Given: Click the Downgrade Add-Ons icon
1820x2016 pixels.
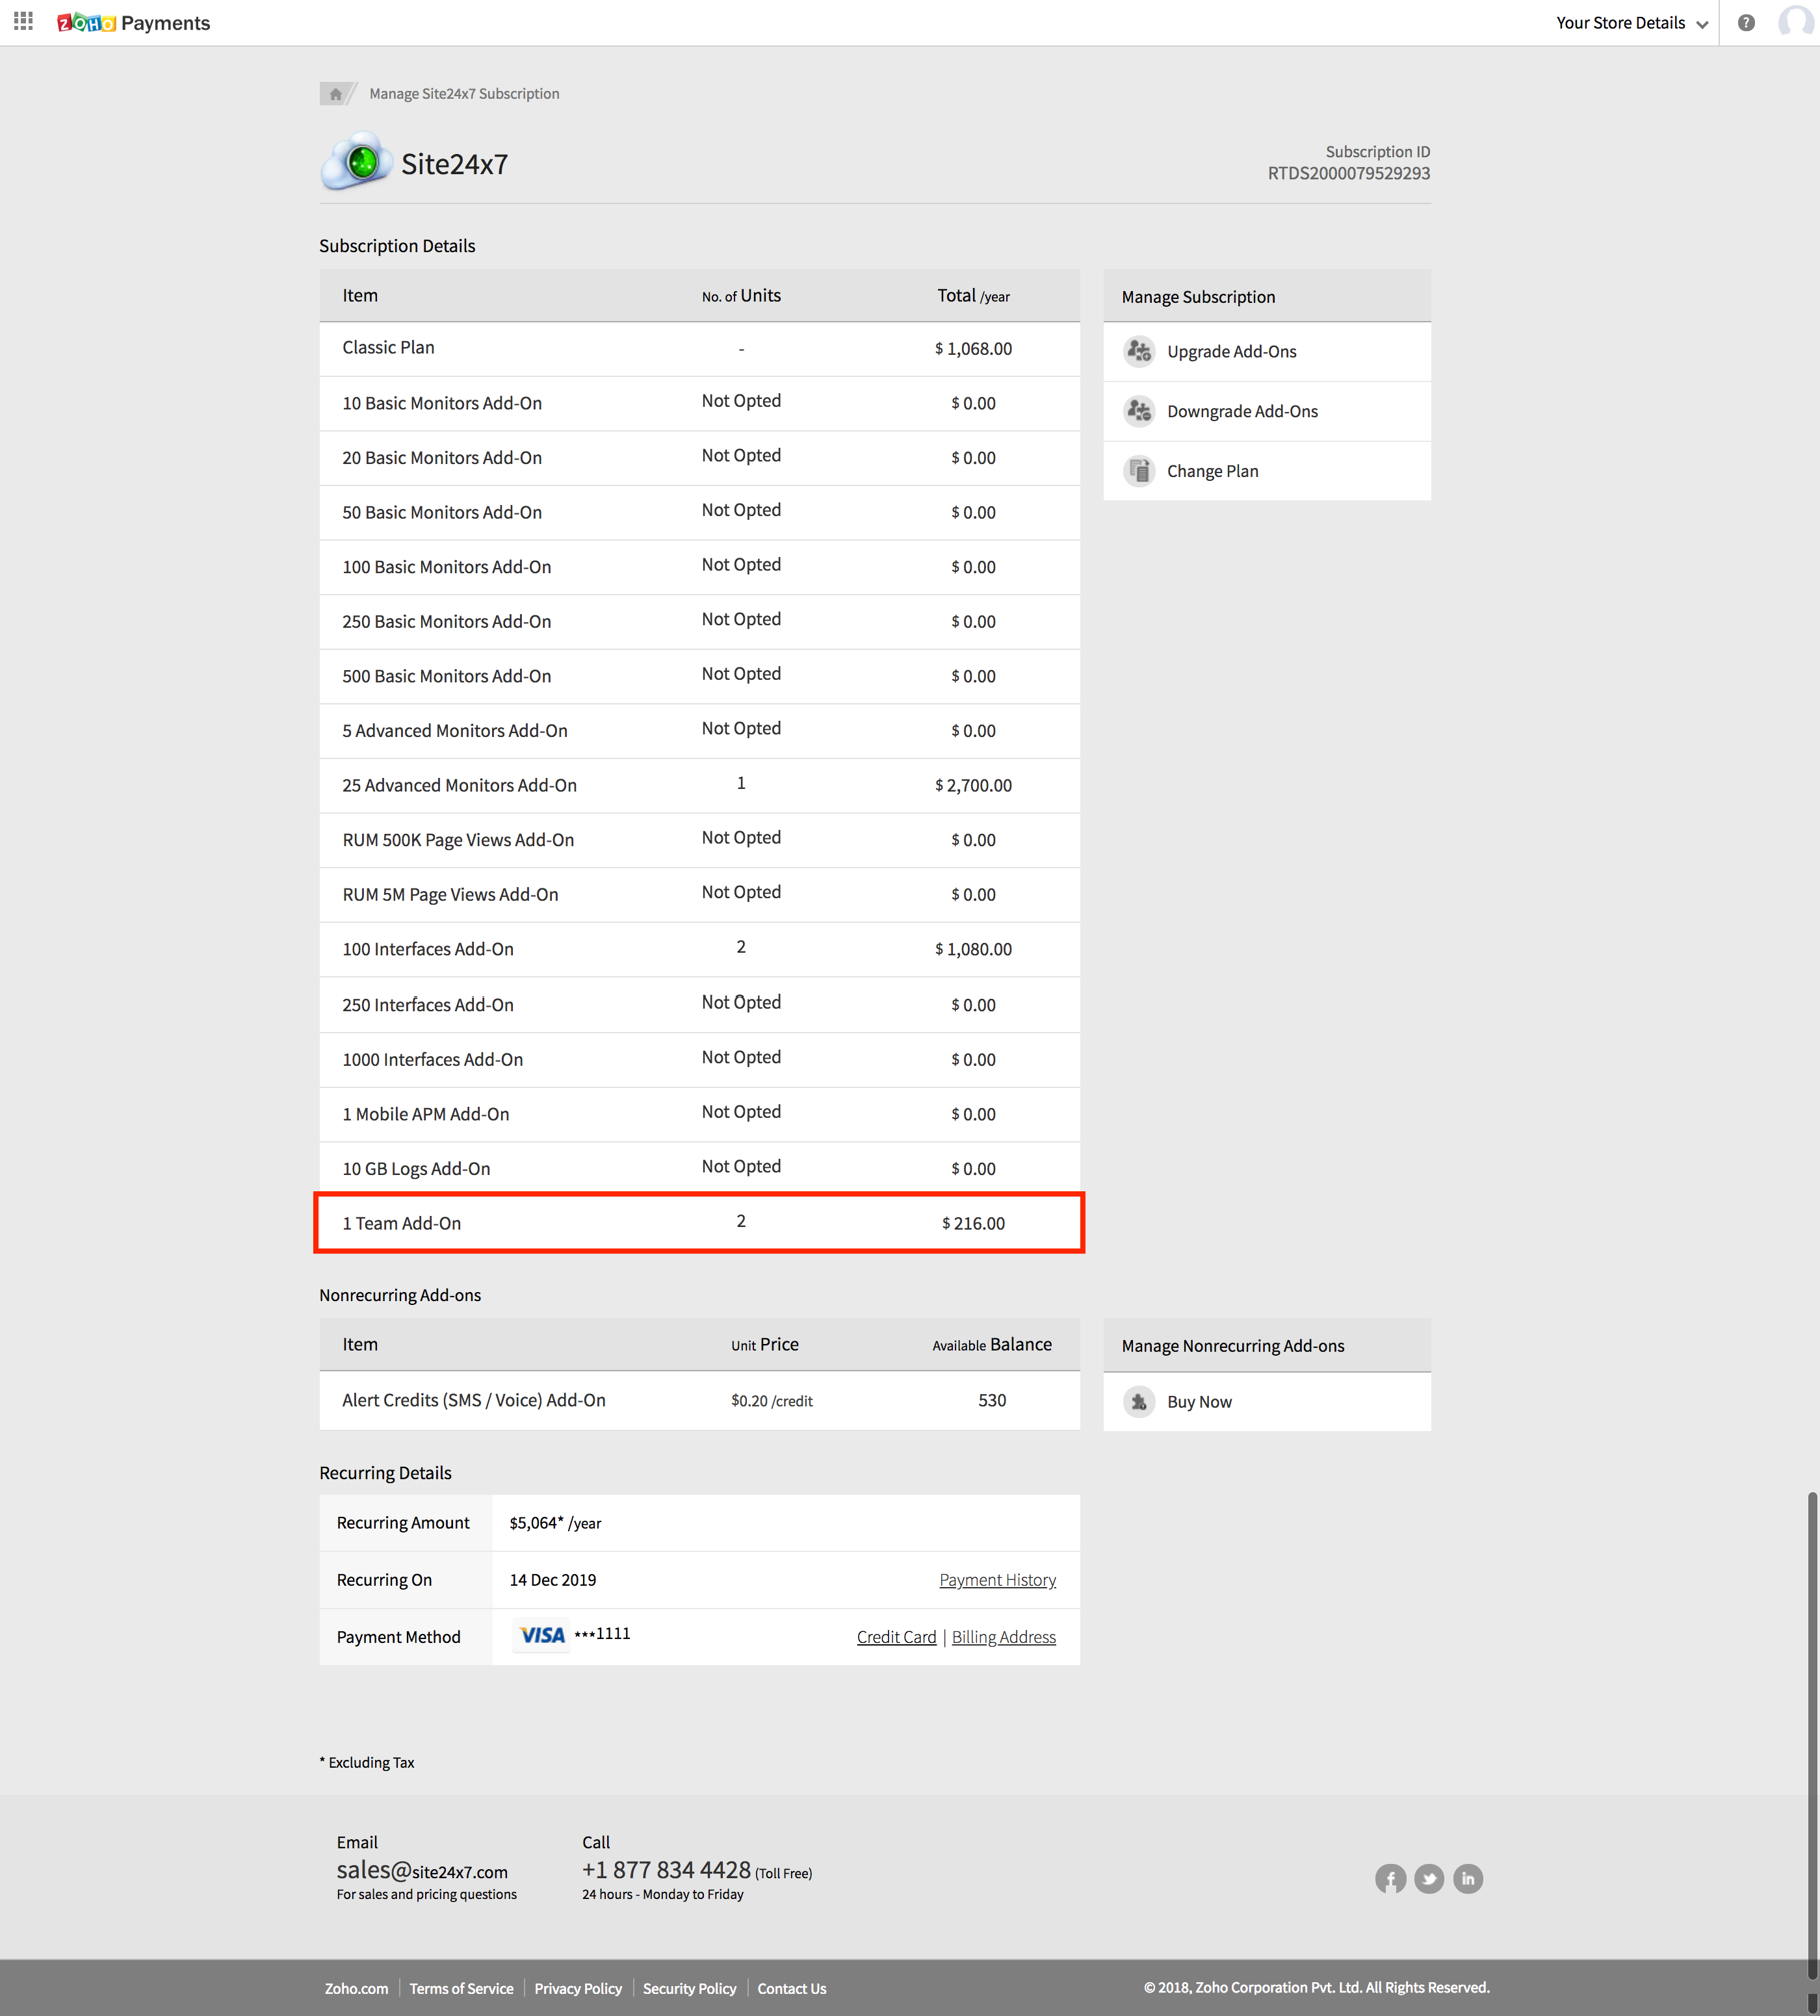Looking at the screenshot, I should pyautogui.click(x=1139, y=411).
